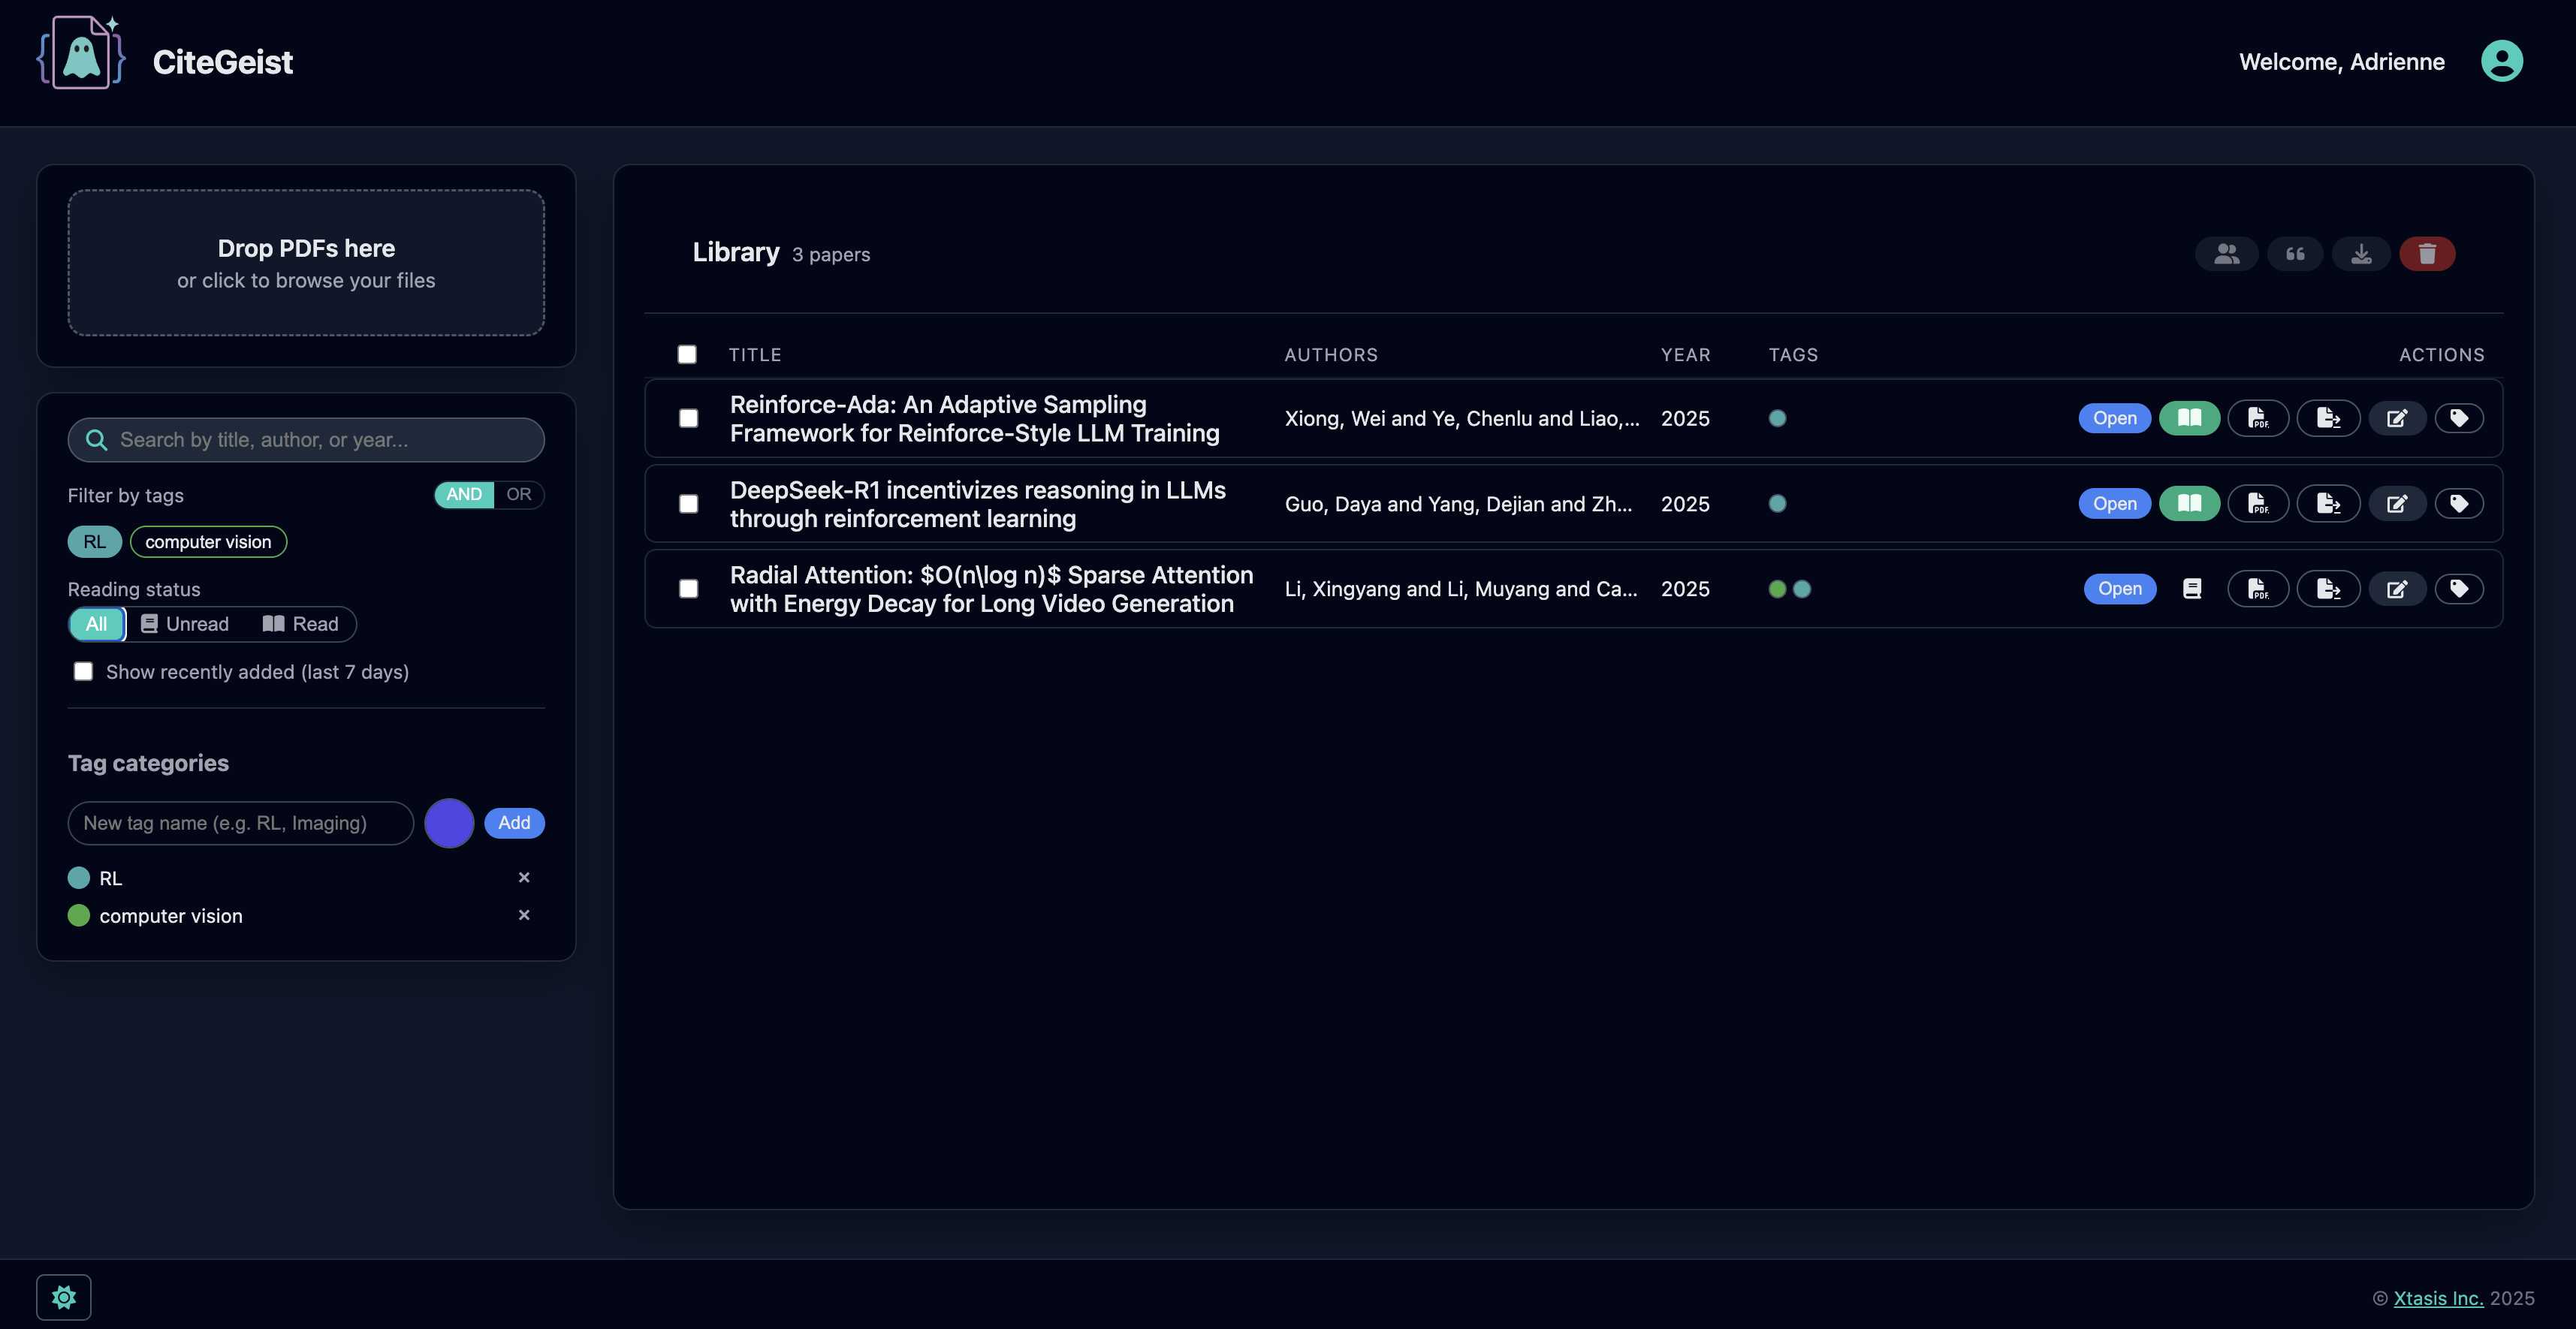Switch the tag filter from AND to OR
Viewport: 2576px width, 1329px height.
(x=519, y=494)
